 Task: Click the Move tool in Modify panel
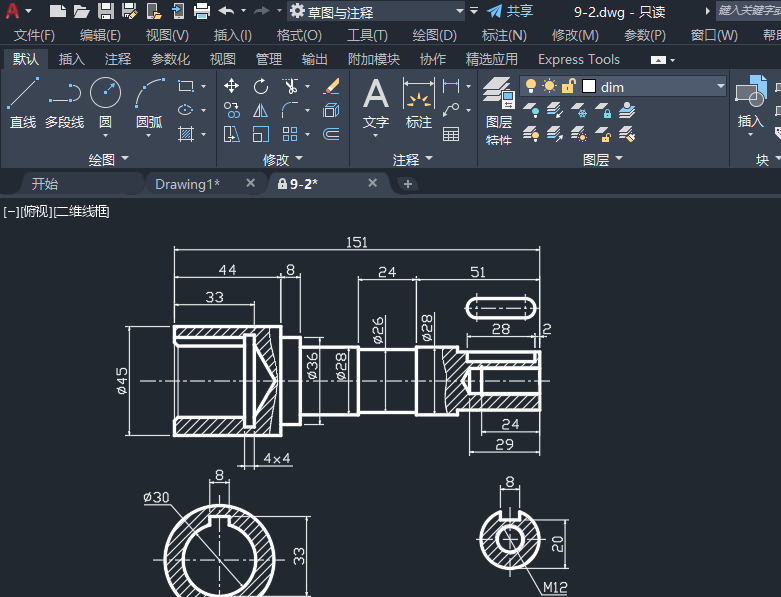pos(231,86)
